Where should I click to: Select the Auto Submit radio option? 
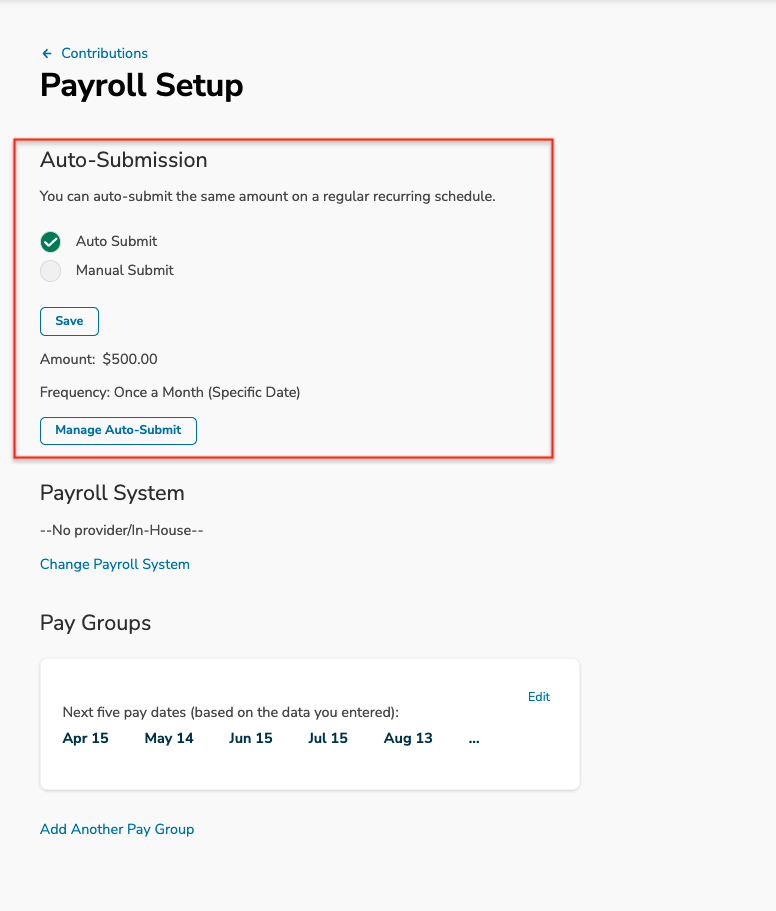[x=51, y=242]
